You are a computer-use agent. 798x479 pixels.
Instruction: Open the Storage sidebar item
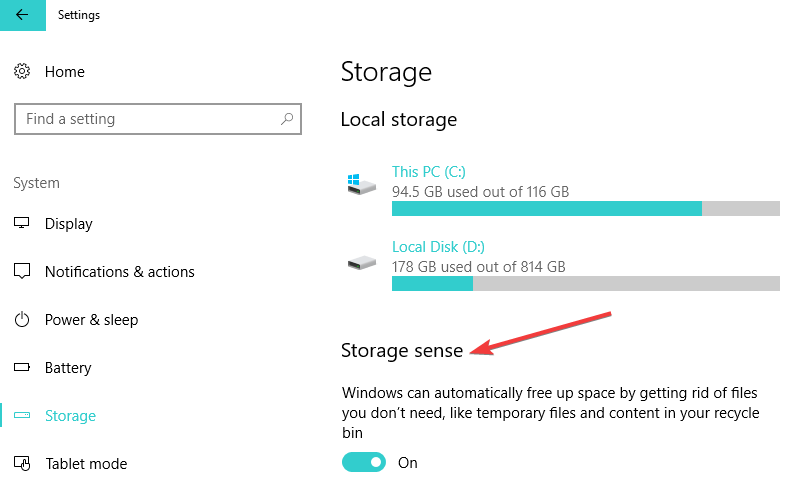pos(70,416)
